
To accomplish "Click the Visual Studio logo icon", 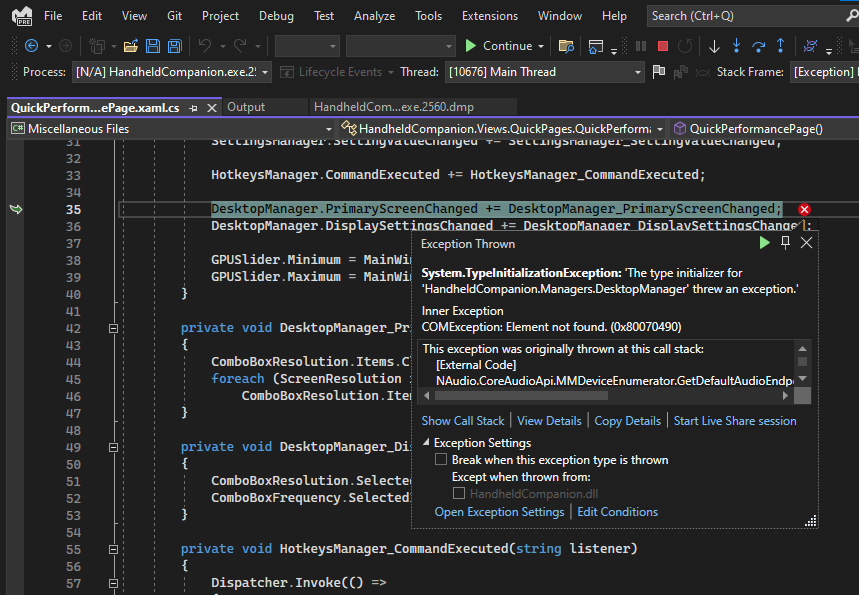I will (22, 16).
